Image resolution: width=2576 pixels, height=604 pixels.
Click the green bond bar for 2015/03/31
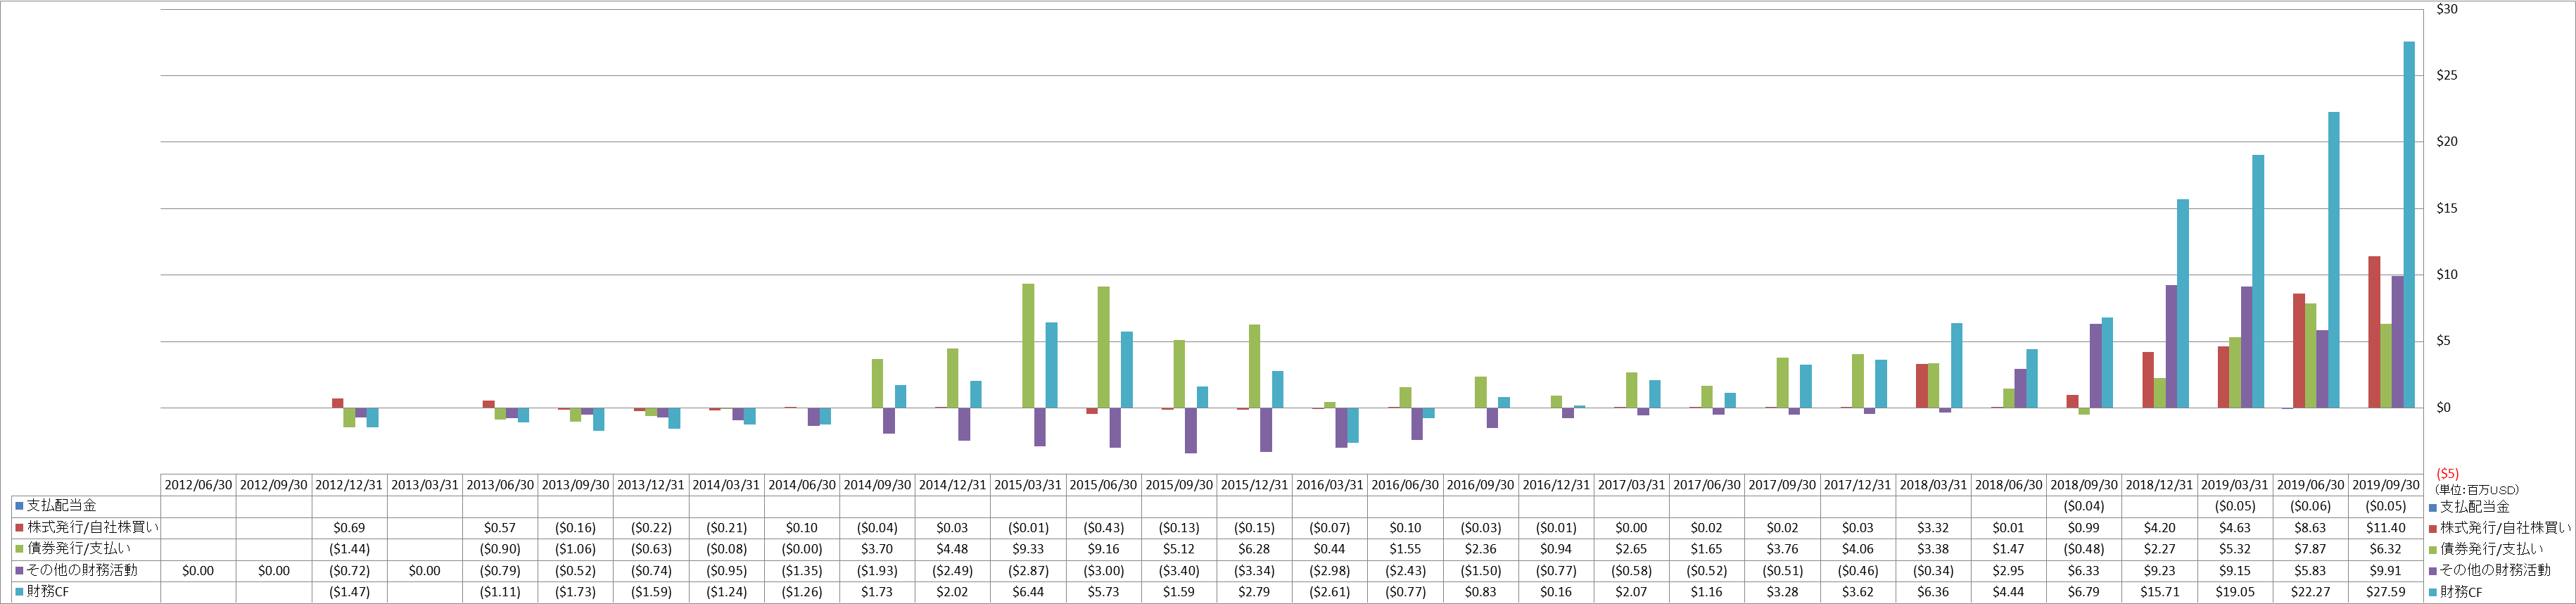coord(1028,346)
